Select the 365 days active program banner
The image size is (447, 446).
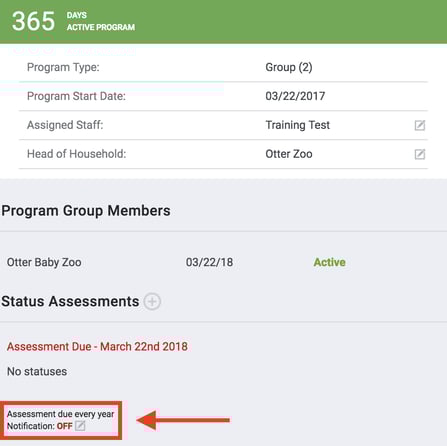[x=223, y=22]
